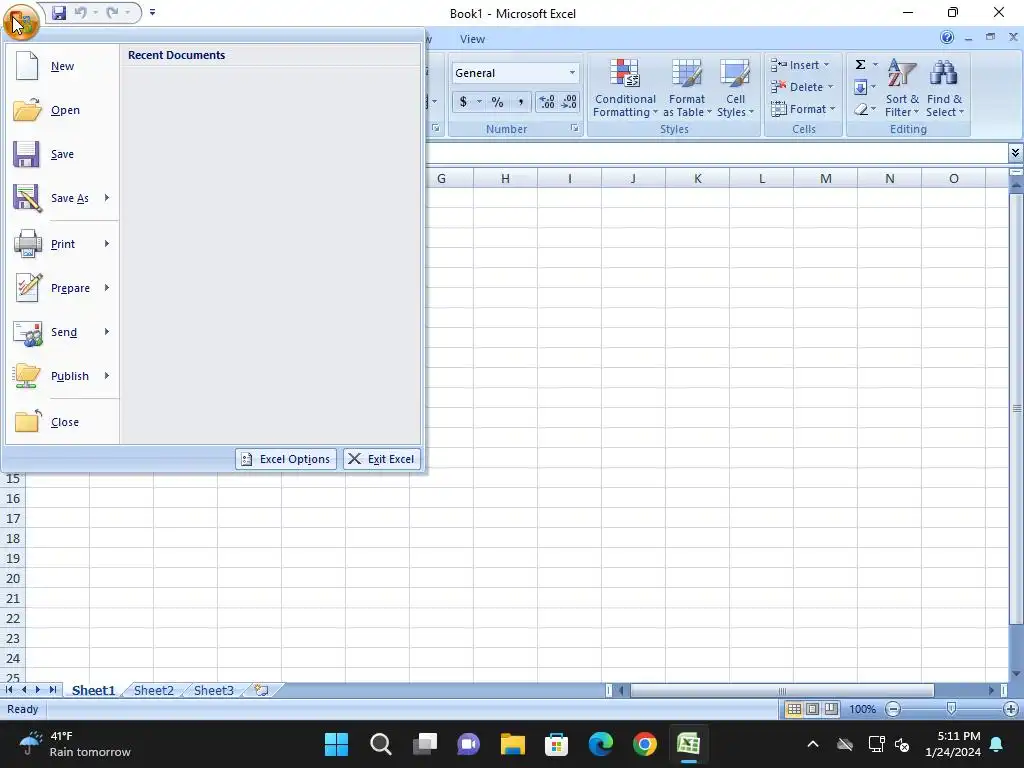The image size is (1024, 768).
Task: Go to last sheet navigation arrow
Action: point(52,690)
